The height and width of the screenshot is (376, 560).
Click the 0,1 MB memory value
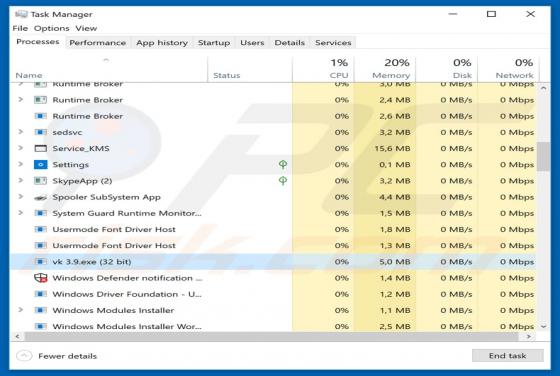[x=395, y=165]
